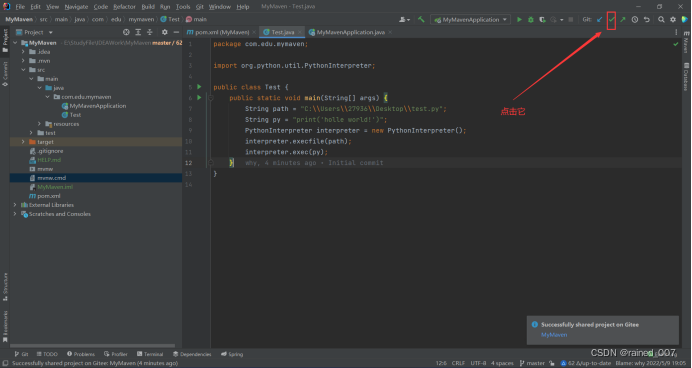Click the Git commit checkmark icon
The width and height of the screenshot is (692, 368).
[611, 19]
